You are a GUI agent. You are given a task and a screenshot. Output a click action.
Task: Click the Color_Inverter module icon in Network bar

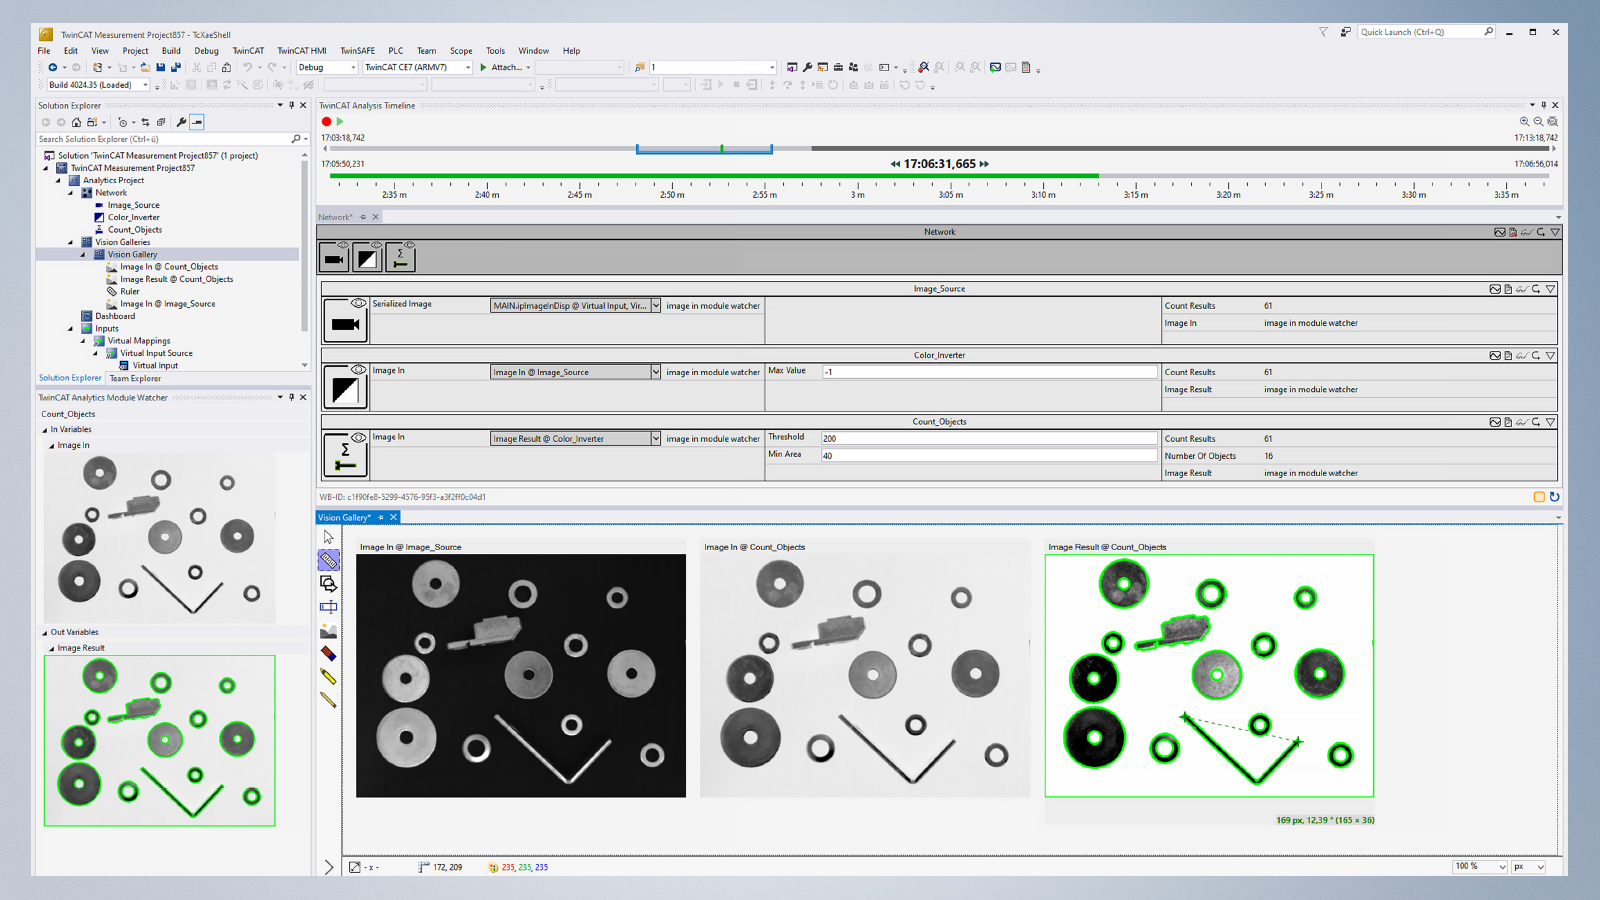pyautogui.click(x=367, y=258)
